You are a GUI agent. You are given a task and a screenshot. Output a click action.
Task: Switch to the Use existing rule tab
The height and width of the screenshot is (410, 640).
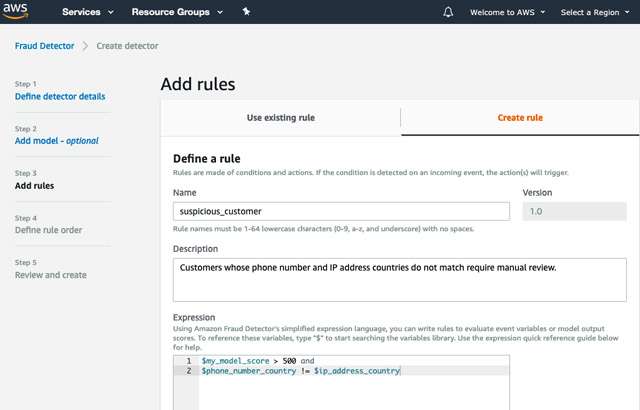[280, 118]
